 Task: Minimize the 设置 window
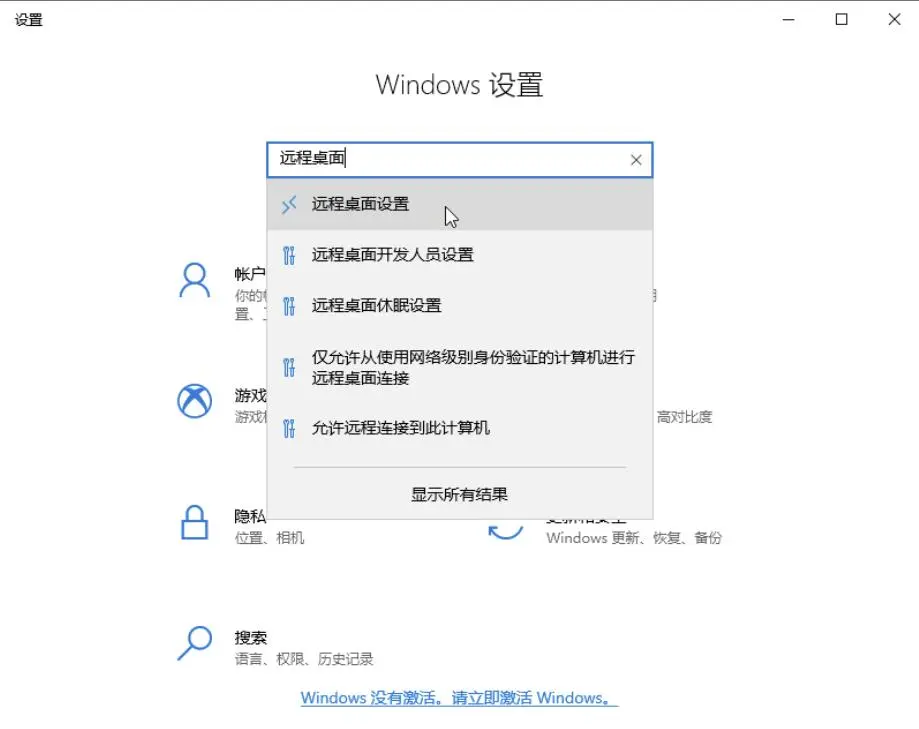click(789, 19)
